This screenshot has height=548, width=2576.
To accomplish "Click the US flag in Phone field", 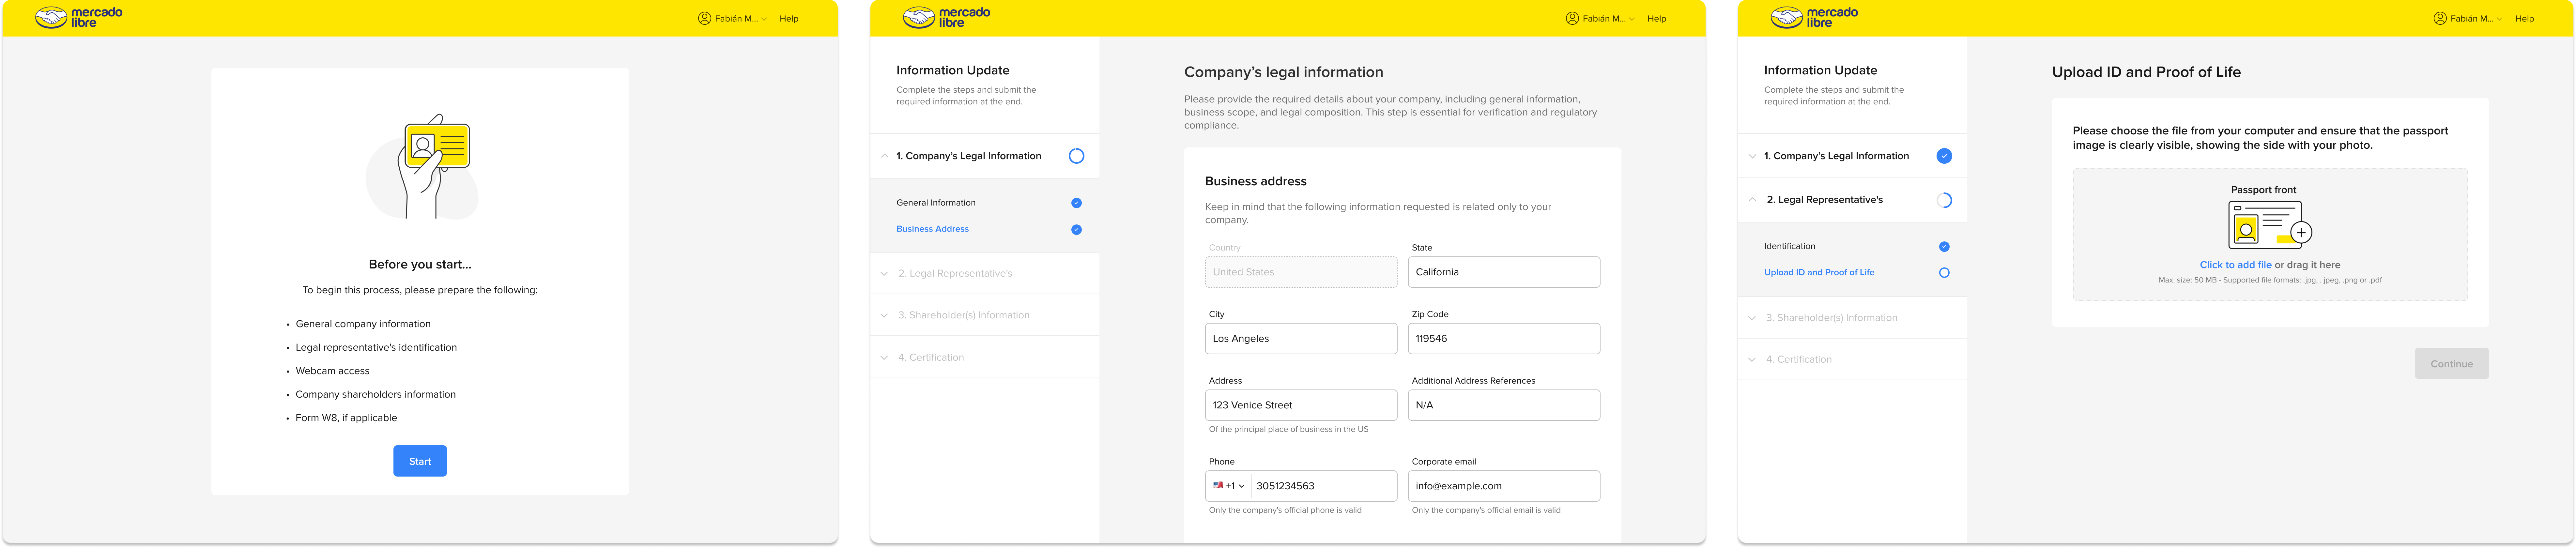I will pyautogui.click(x=1218, y=485).
